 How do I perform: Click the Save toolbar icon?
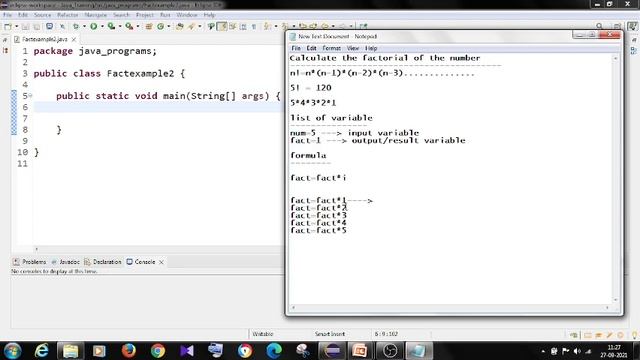[x=25, y=27]
